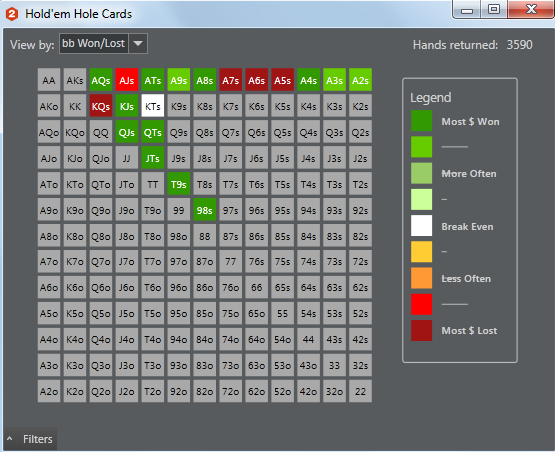Viewport: 555px width, 452px height.
Task: Select the AKo hand cell
Action: click(49, 106)
